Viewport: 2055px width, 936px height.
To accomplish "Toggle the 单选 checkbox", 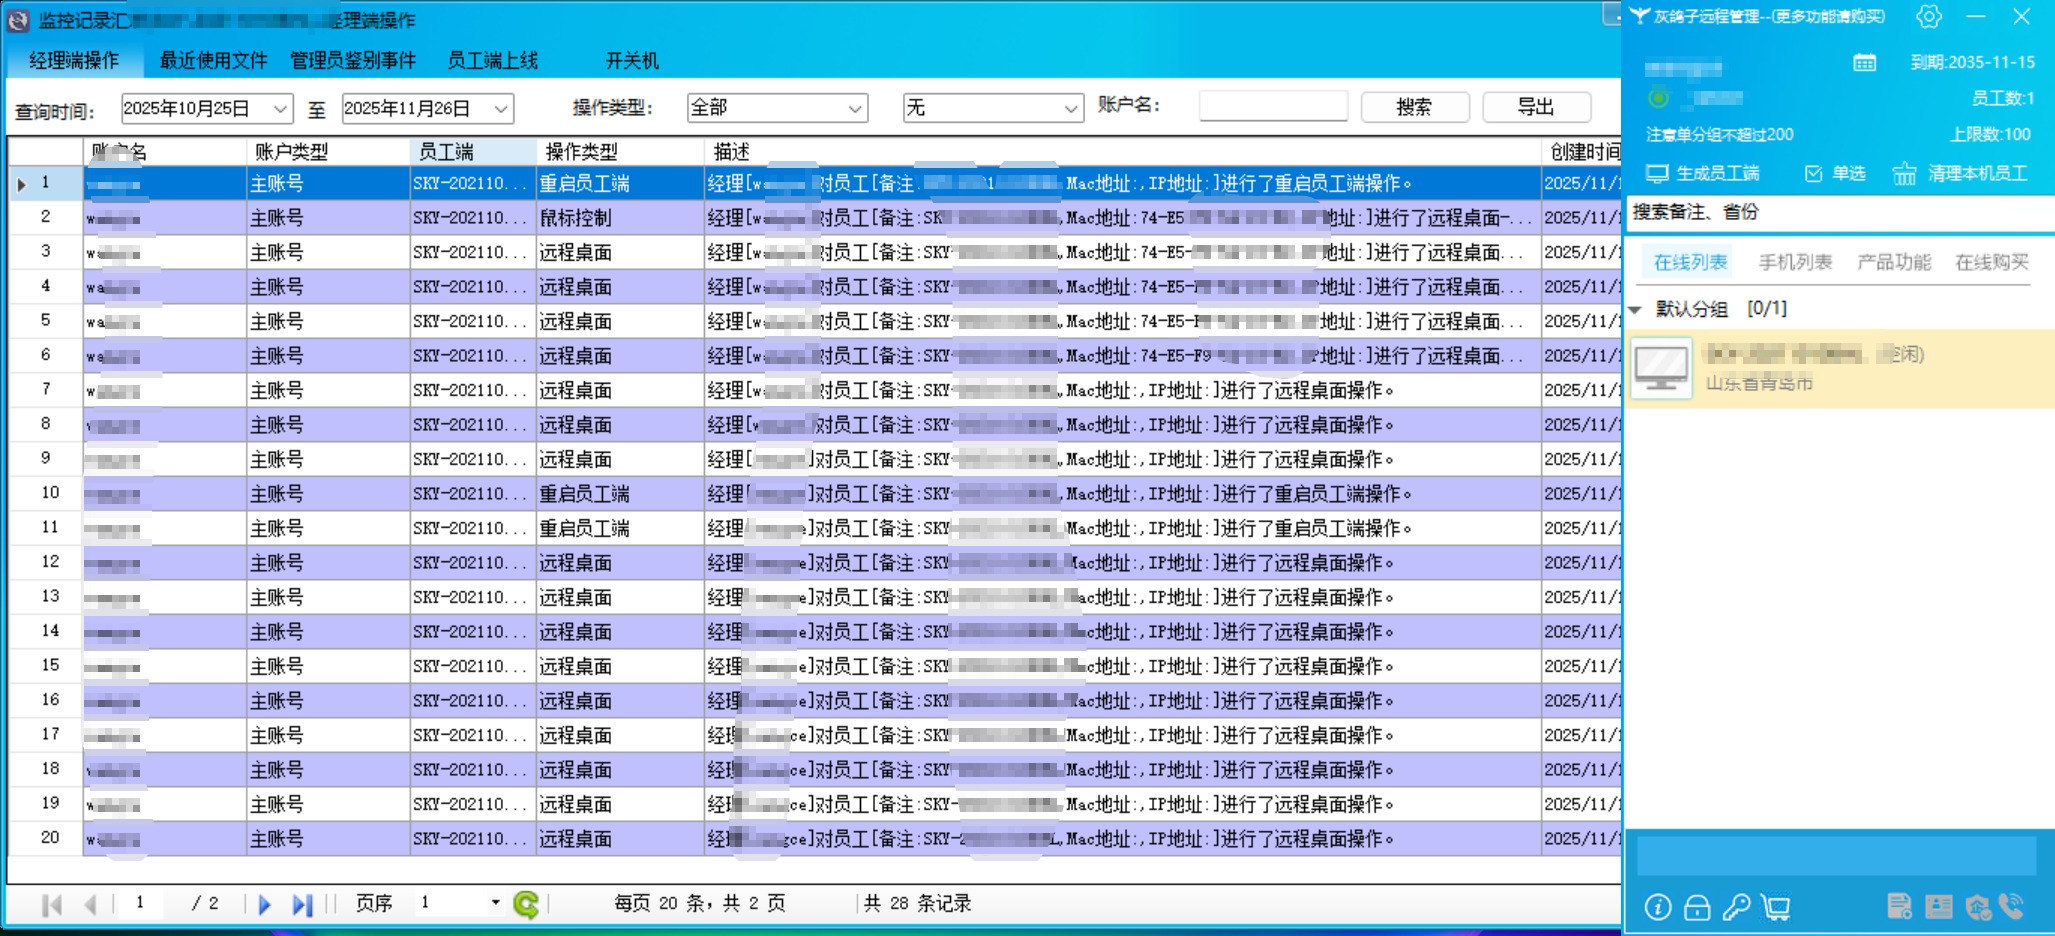I will tap(1814, 174).
